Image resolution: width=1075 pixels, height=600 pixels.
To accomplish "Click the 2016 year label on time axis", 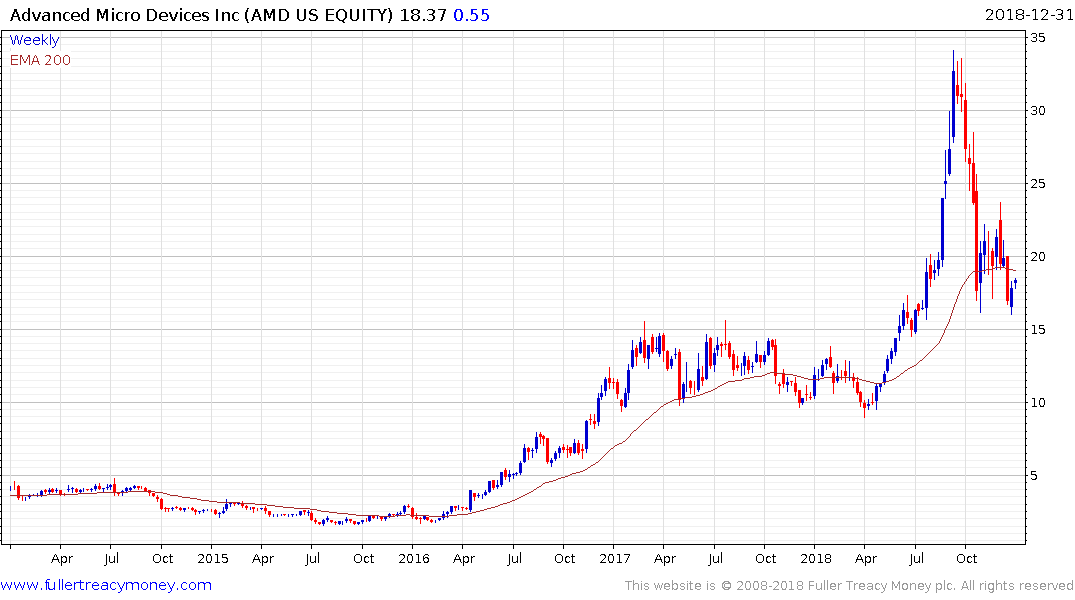I will (x=414, y=558).
